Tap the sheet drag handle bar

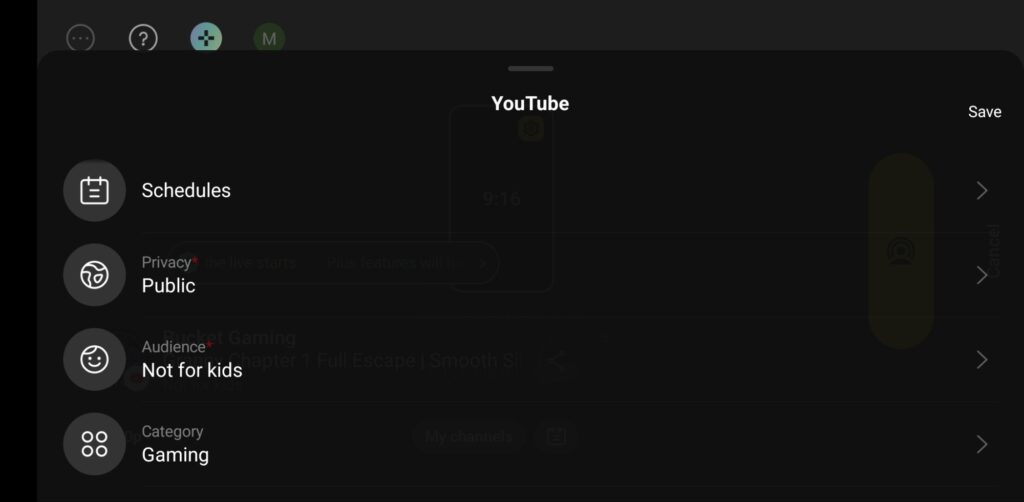click(531, 69)
